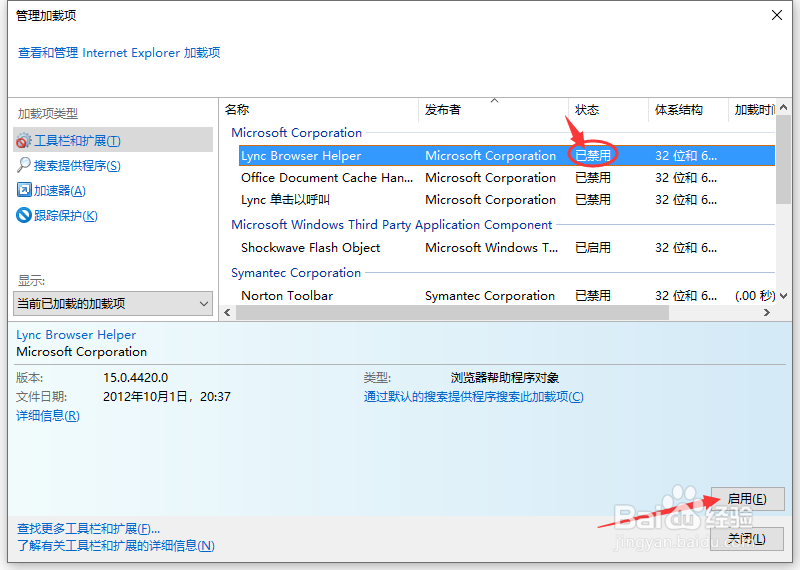Open the 详细信息(R) link
The image size is (800, 570).
48,416
